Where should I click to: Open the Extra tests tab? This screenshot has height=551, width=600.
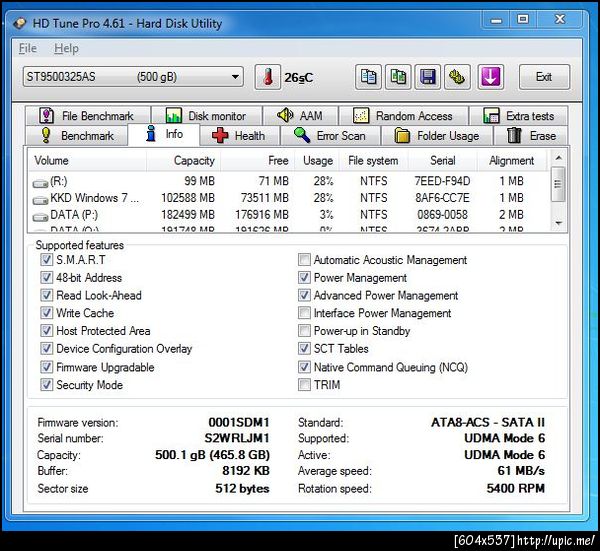pyautogui.click(x=518, y=116)
